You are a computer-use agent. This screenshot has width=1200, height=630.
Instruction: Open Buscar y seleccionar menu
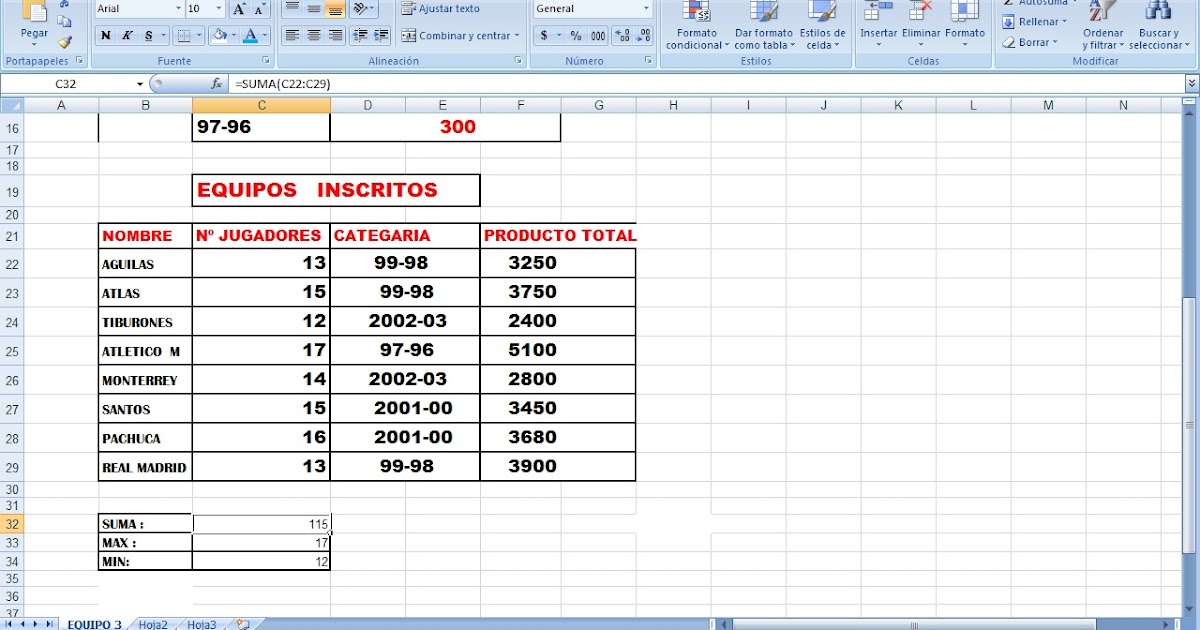pyautogui.click(x=1159, y=26)
